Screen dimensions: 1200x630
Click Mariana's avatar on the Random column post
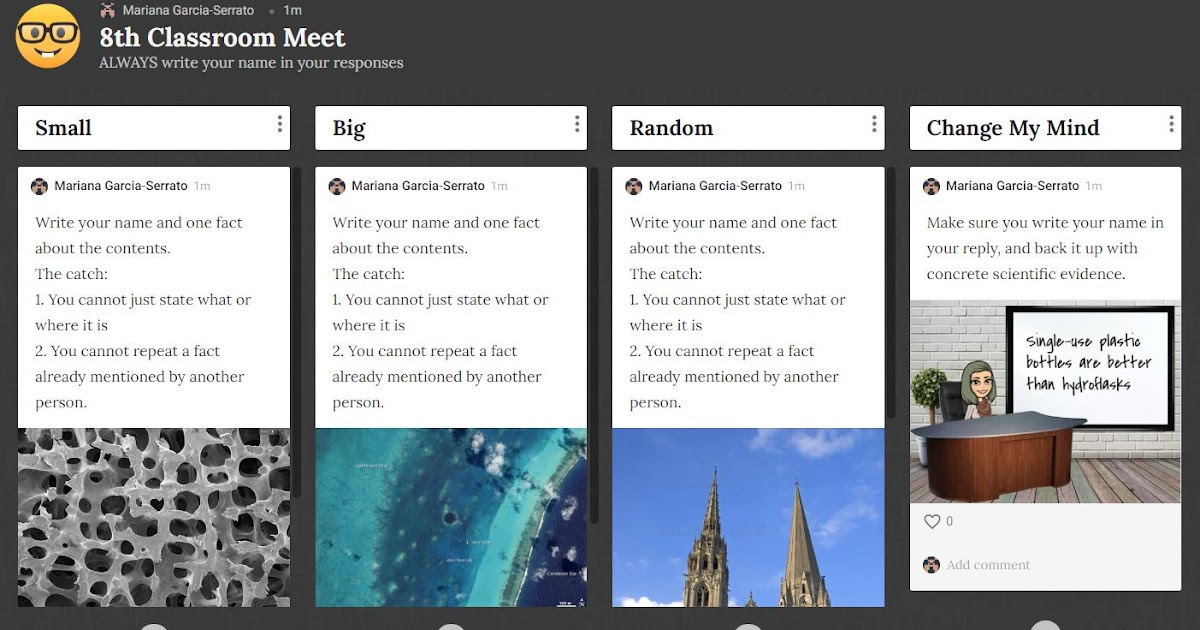(x=634, y=186)
